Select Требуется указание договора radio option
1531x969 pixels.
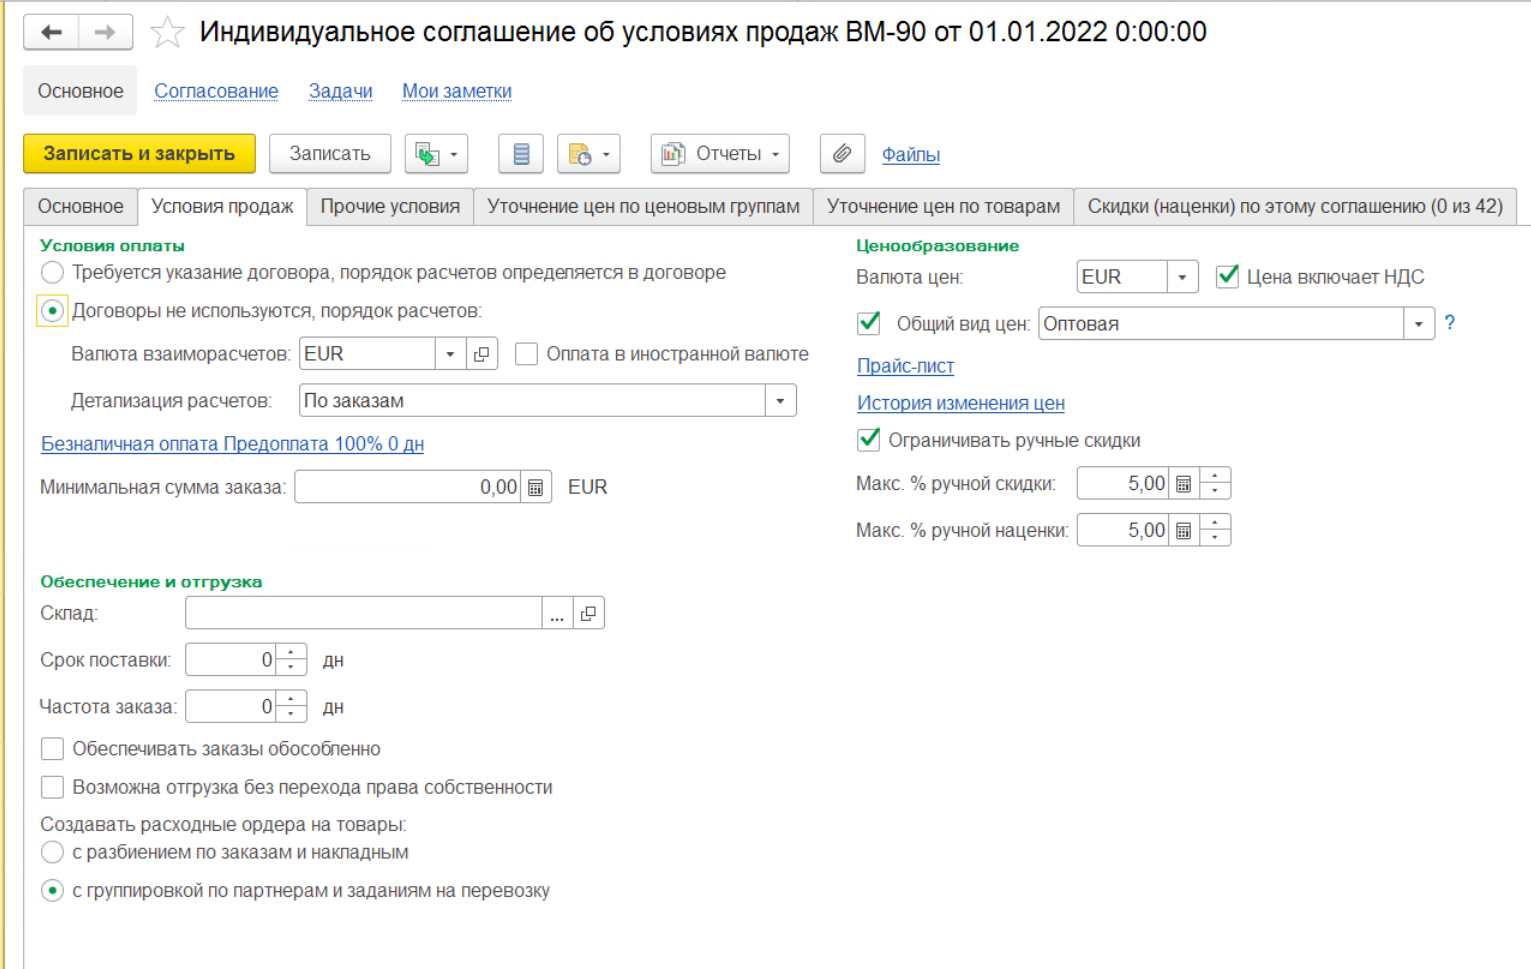point(53,273)
